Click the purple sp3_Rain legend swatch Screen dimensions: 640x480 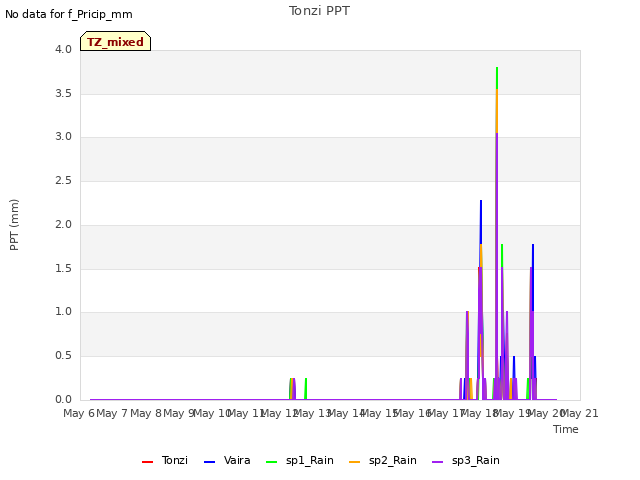(x=438, y=462)
